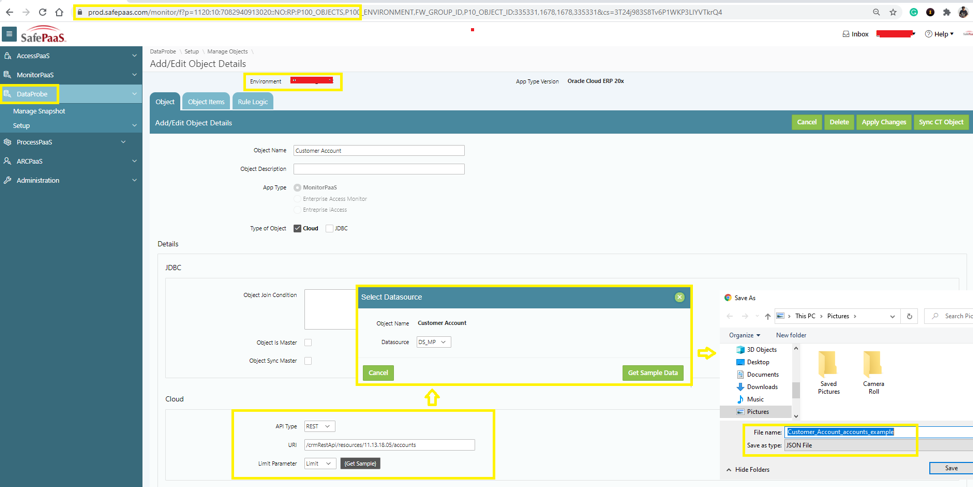
Task: Select the Object tab
Action: pos(165,102)
